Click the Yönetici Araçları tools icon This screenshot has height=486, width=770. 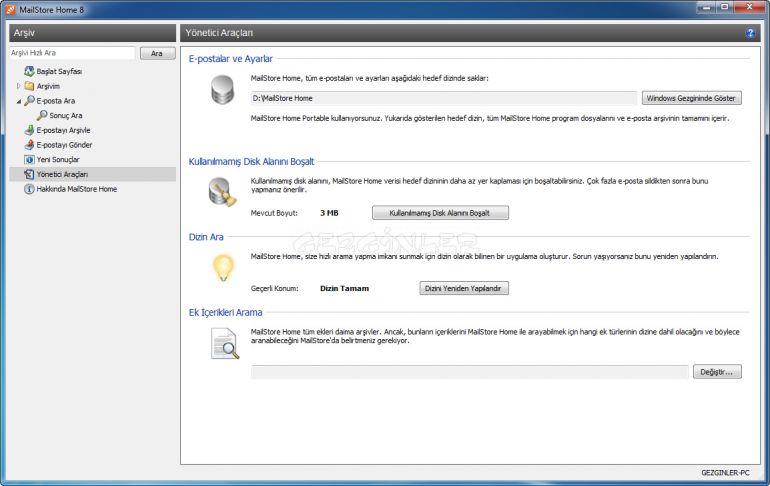pos(29,174)
